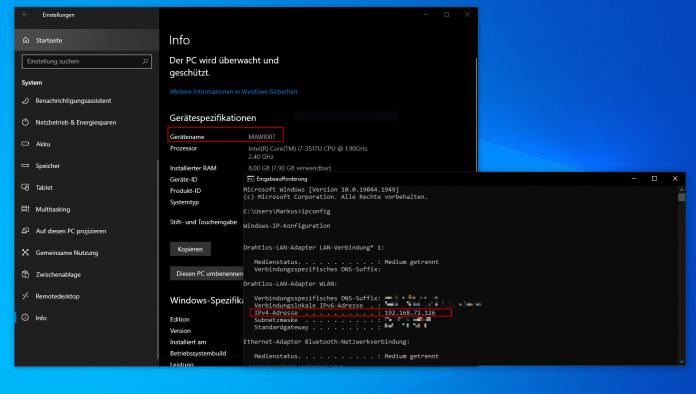Minimize the Eingabeaufforderung window

[x=634, y=179]
